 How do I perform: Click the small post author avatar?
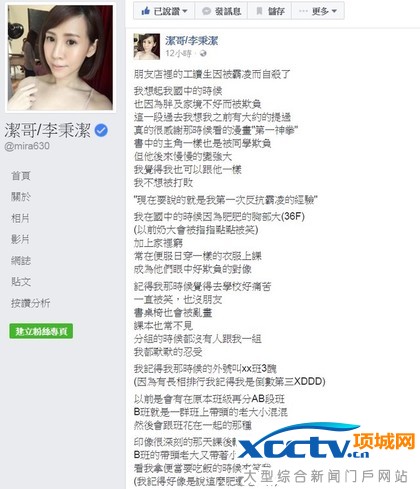coord(147,46)
